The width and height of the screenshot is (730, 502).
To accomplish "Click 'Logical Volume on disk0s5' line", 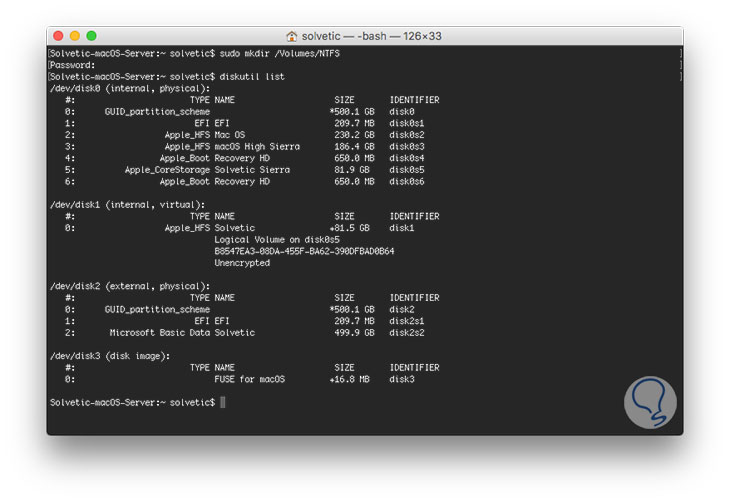I will tap(277, 240).
